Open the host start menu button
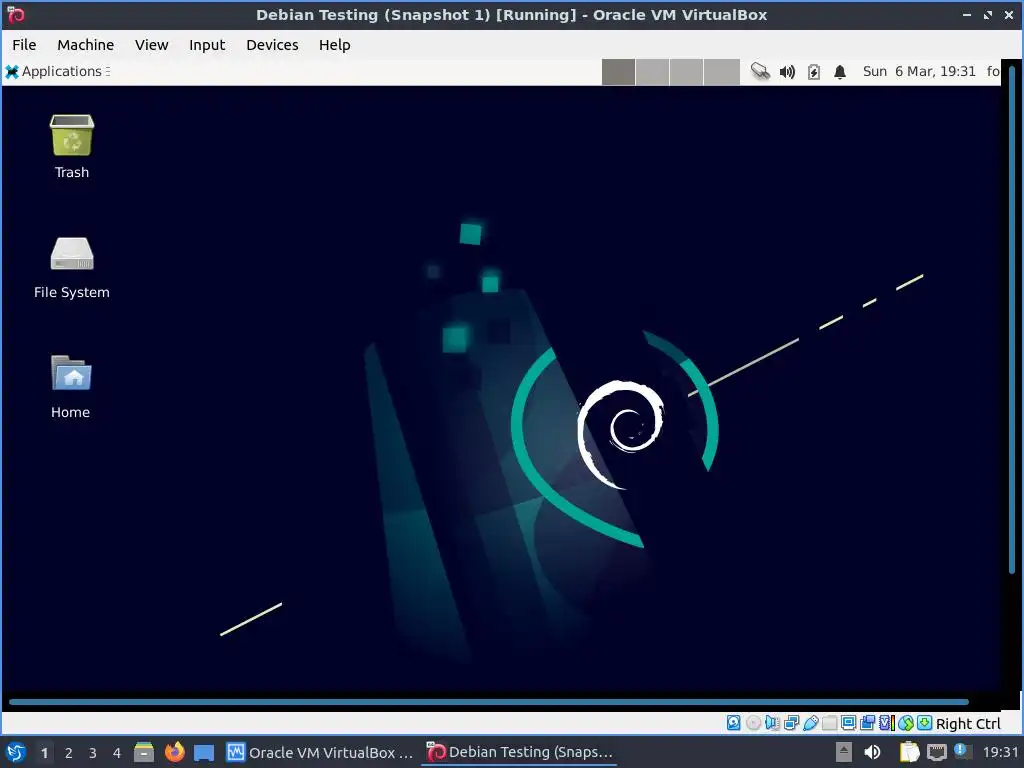This screenshot has width=1024, height=768. click(x=15, y=752)
